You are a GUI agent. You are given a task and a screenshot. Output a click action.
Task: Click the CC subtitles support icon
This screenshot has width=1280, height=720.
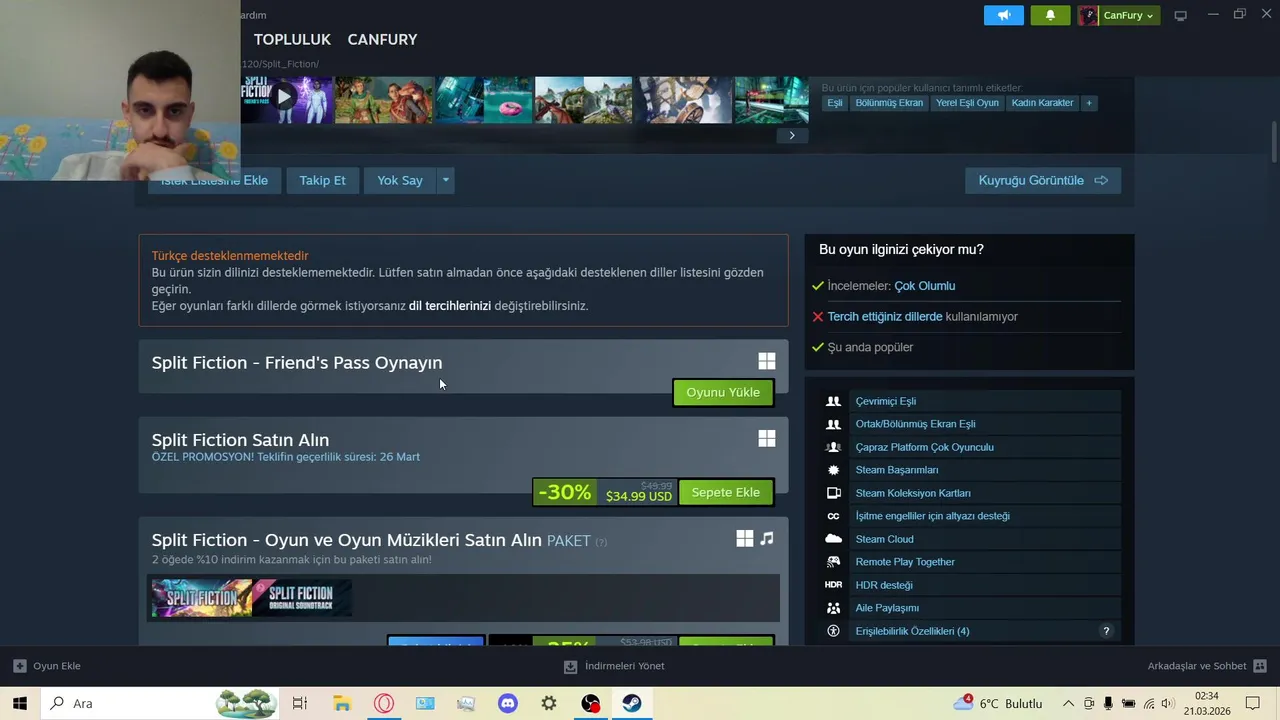pyautogui.click(x=833, y=516)
